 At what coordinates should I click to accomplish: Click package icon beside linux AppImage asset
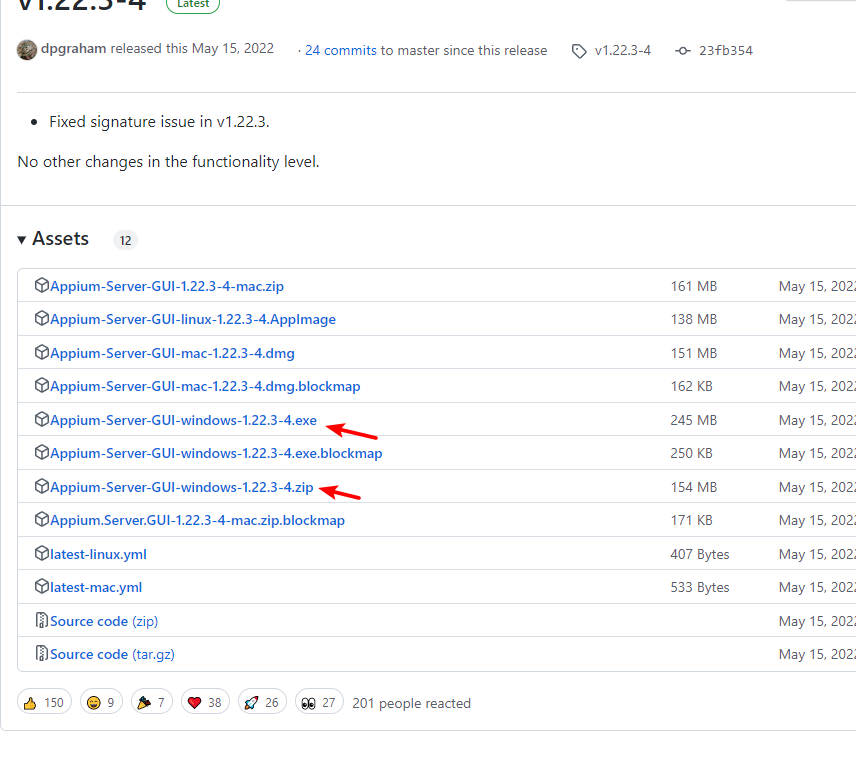[x=41, y=318]
